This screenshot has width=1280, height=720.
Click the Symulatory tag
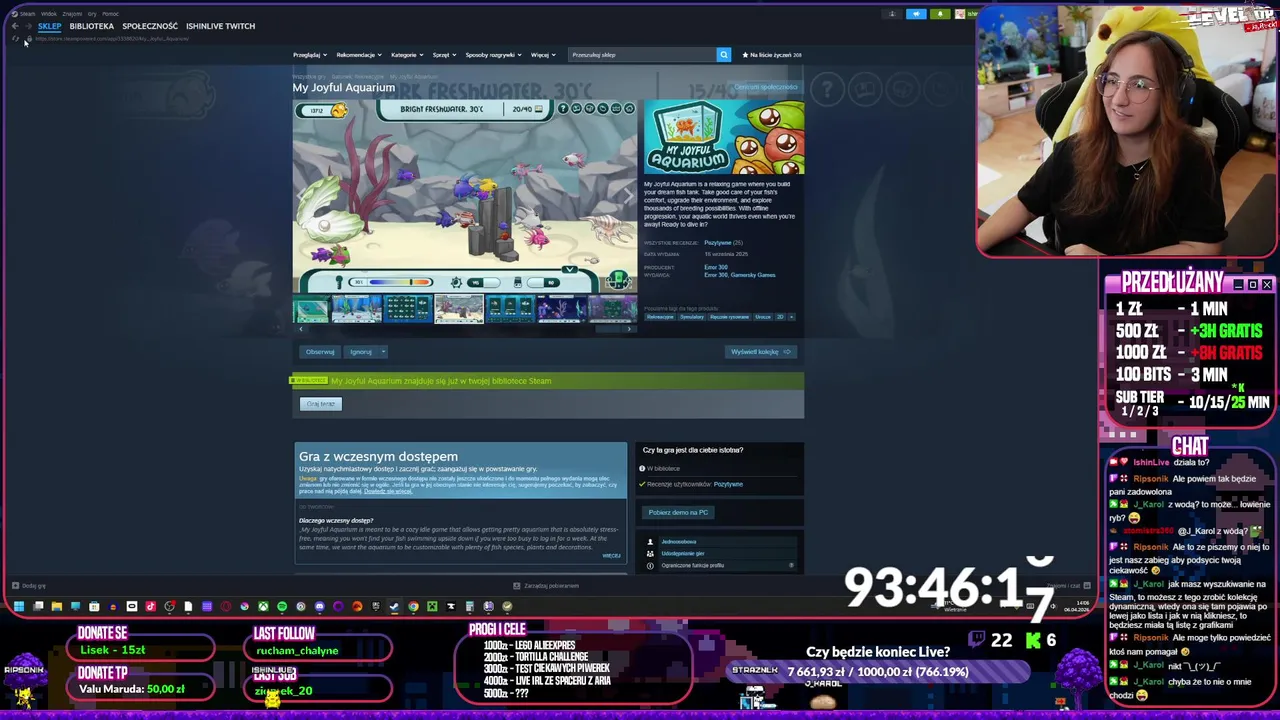pos(691,317)
